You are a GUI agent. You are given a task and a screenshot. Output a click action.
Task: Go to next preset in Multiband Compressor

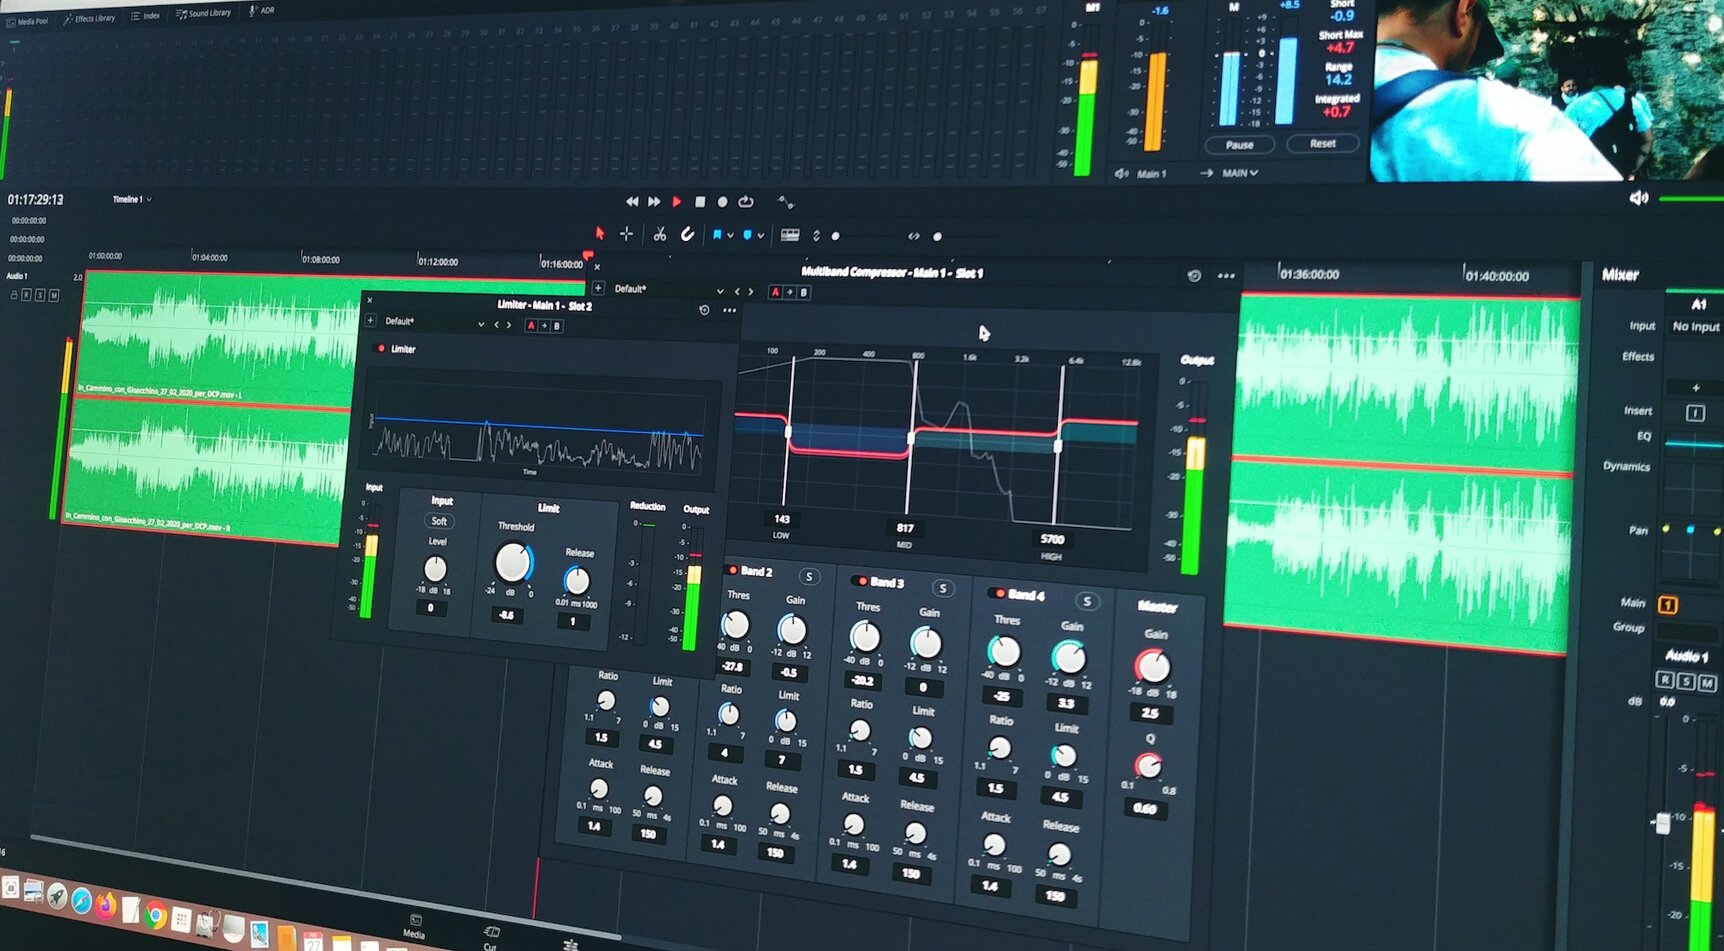coord(751,292)
